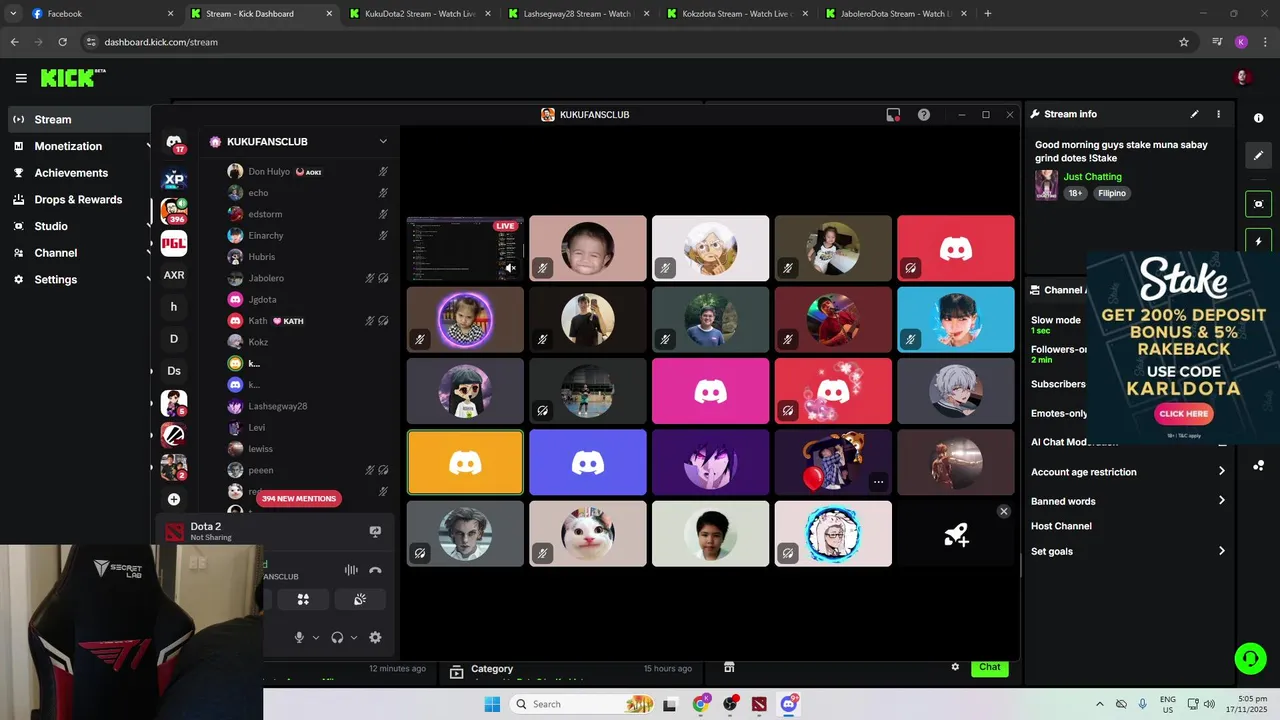Click the green KICK logo
The width and height of the screenshot is (1280, 720).
click(x=73, y=78)
